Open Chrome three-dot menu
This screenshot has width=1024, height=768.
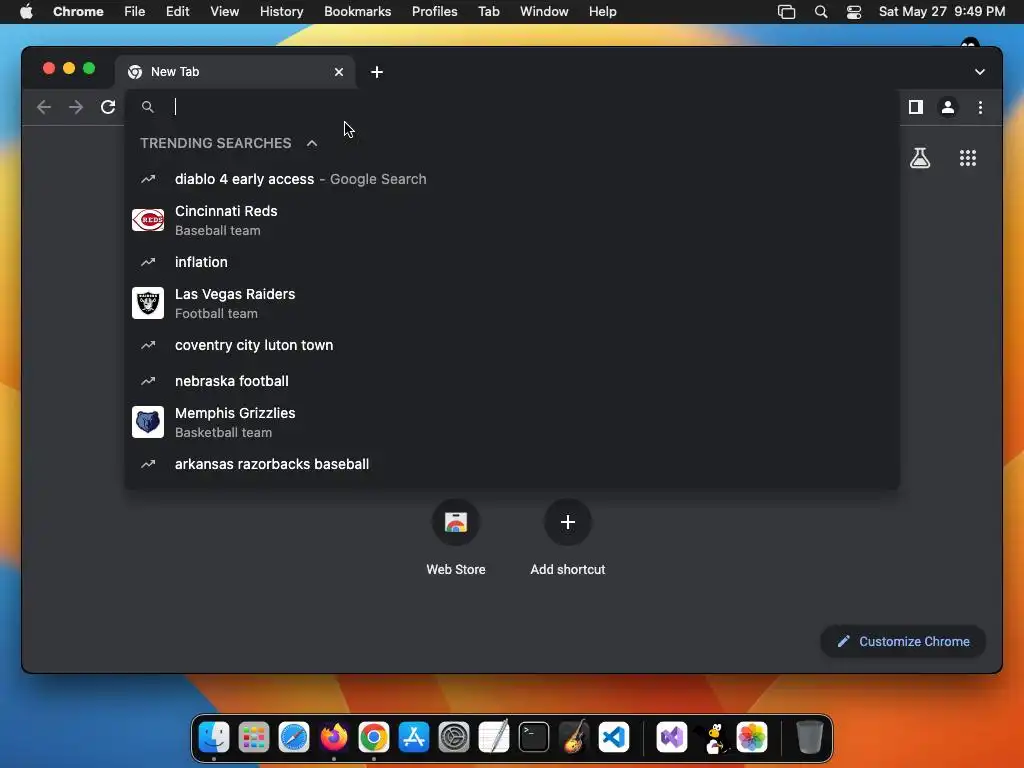click(980, 107)
